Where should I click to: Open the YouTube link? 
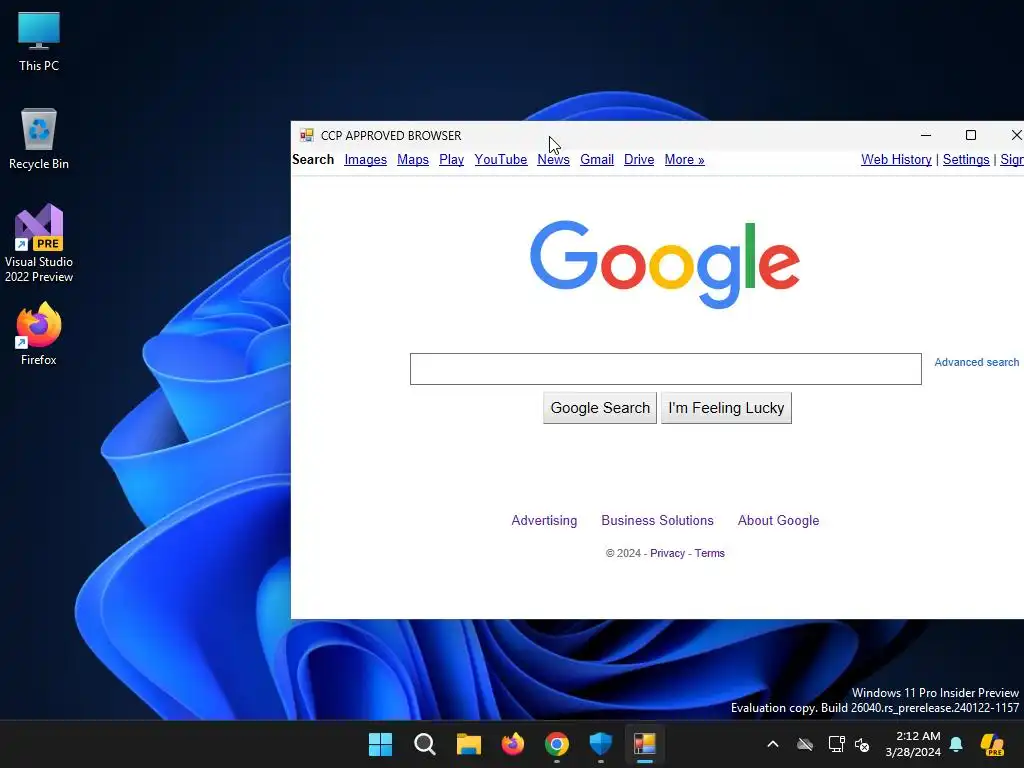coord(501,160)
